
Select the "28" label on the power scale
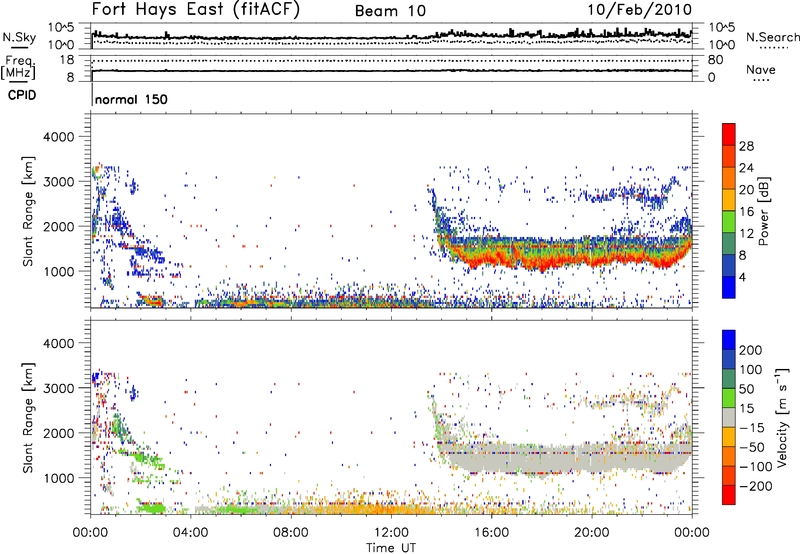pyautogui.click(x=746, y=146)
